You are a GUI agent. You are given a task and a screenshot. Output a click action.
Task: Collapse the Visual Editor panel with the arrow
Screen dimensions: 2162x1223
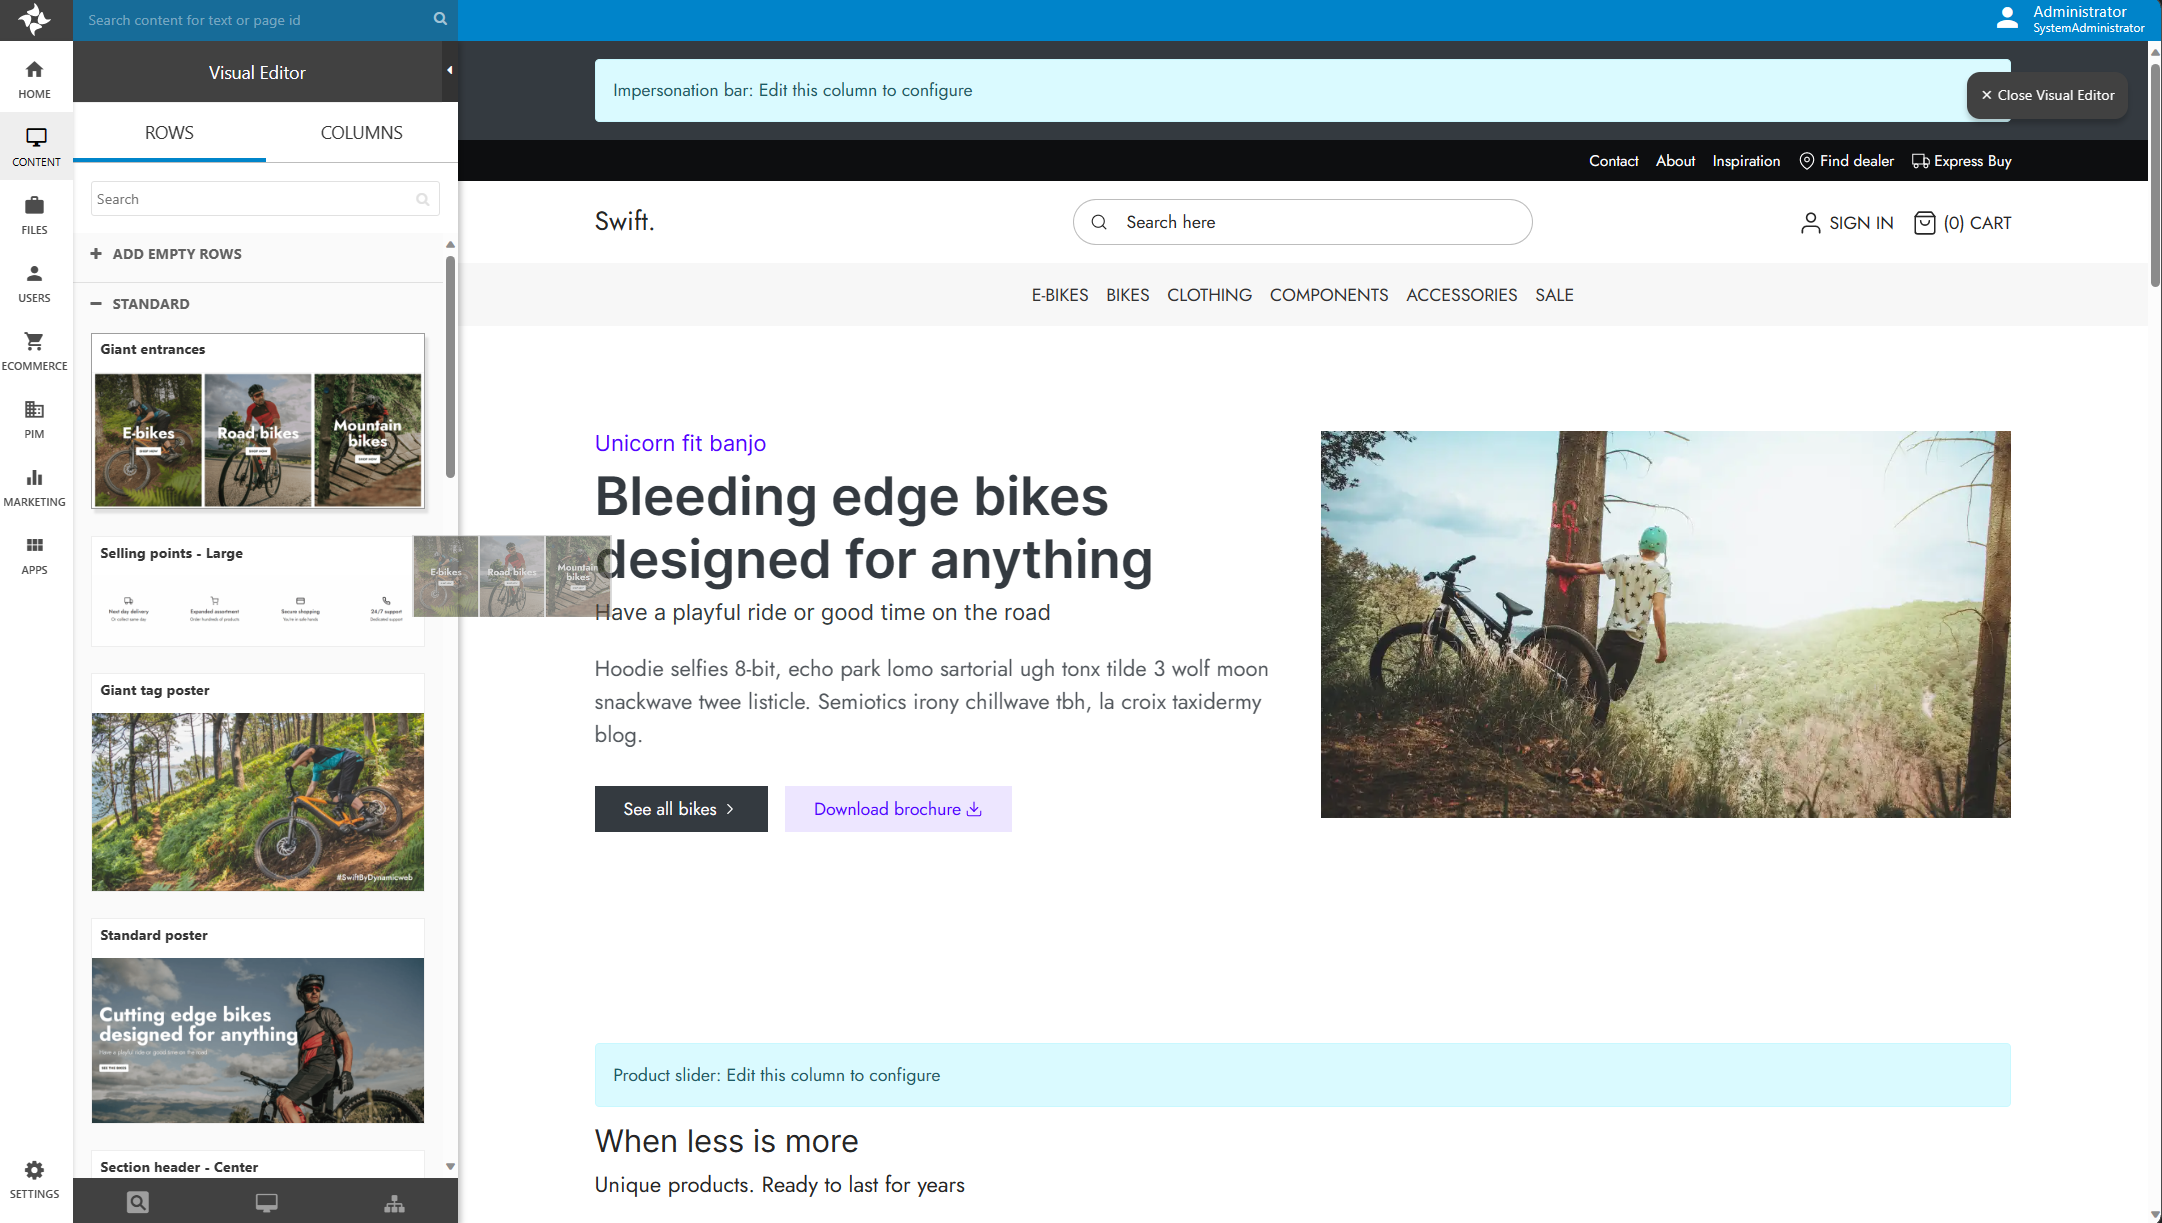tap(448, 70)
